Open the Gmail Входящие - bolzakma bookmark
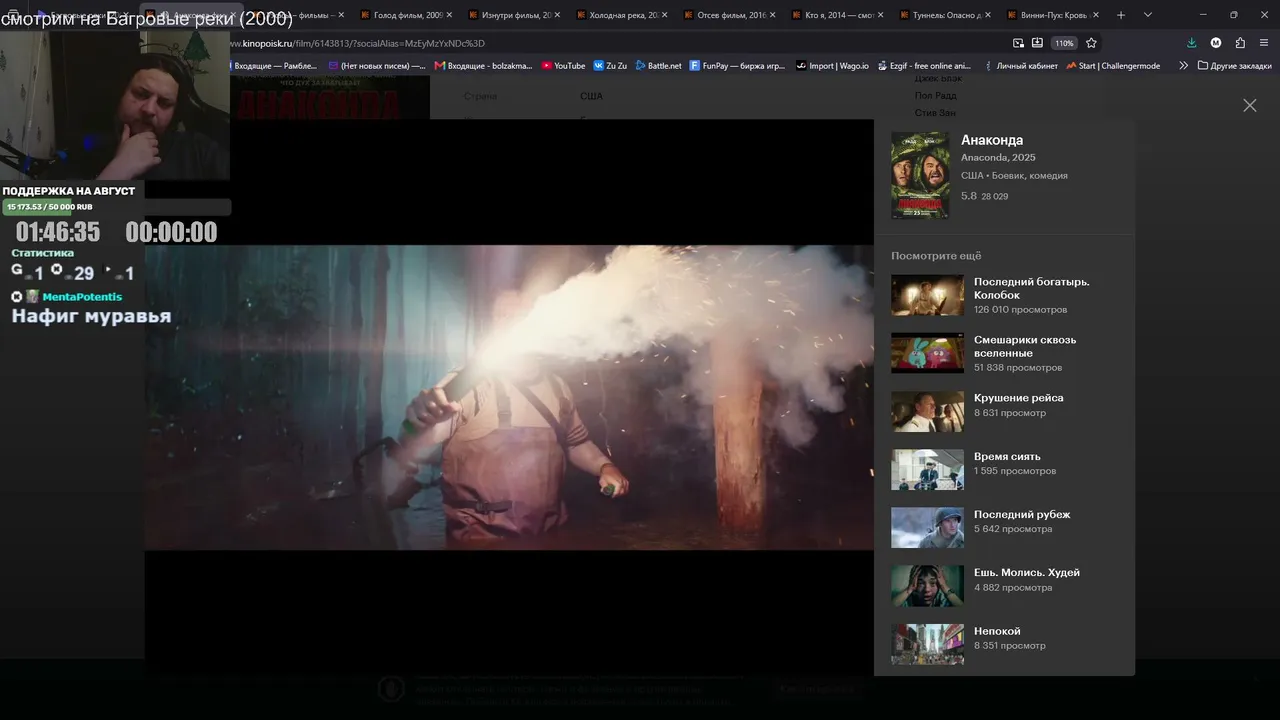The width and height of the screenshot is (1280, 720). (484, 66)
